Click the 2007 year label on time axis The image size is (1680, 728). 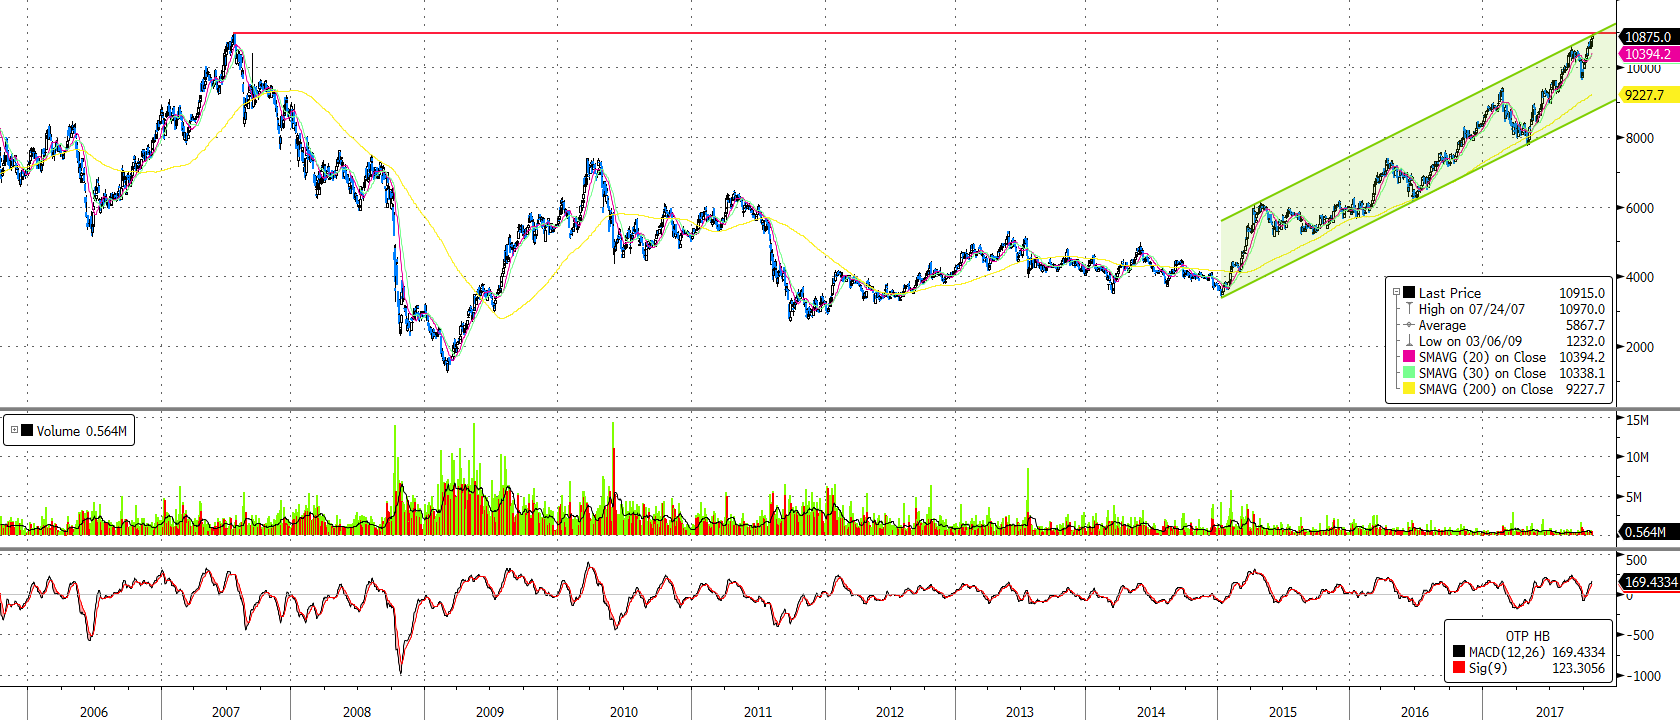click(226, 712)
